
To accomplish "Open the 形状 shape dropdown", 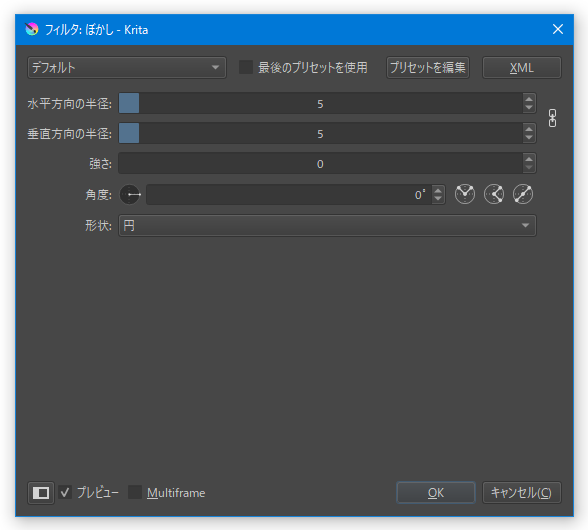I will 327,225.
